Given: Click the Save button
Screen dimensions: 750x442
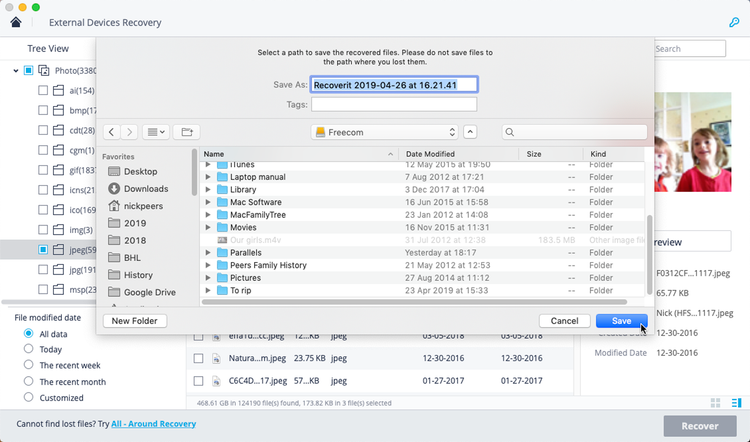Looking at the screenshot, I should point(621,321).
